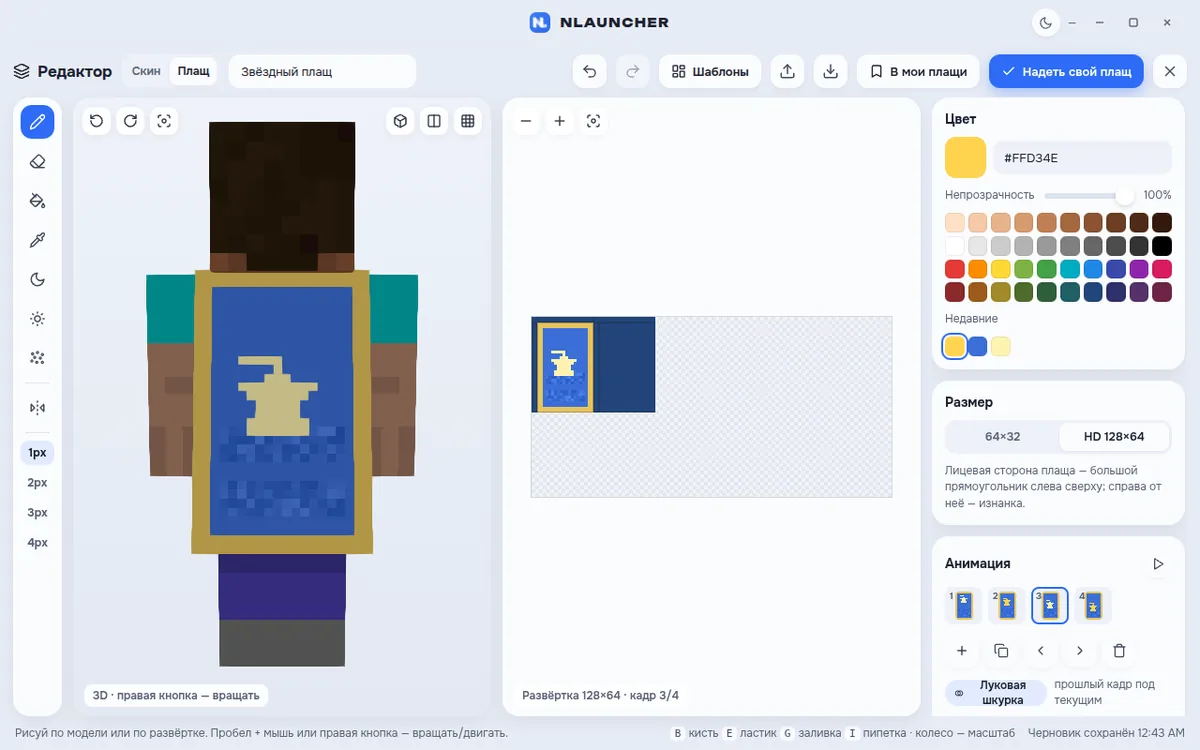1200x750 pixels.
Task: Select the eyedropper tool
Action: click(38, 240)
